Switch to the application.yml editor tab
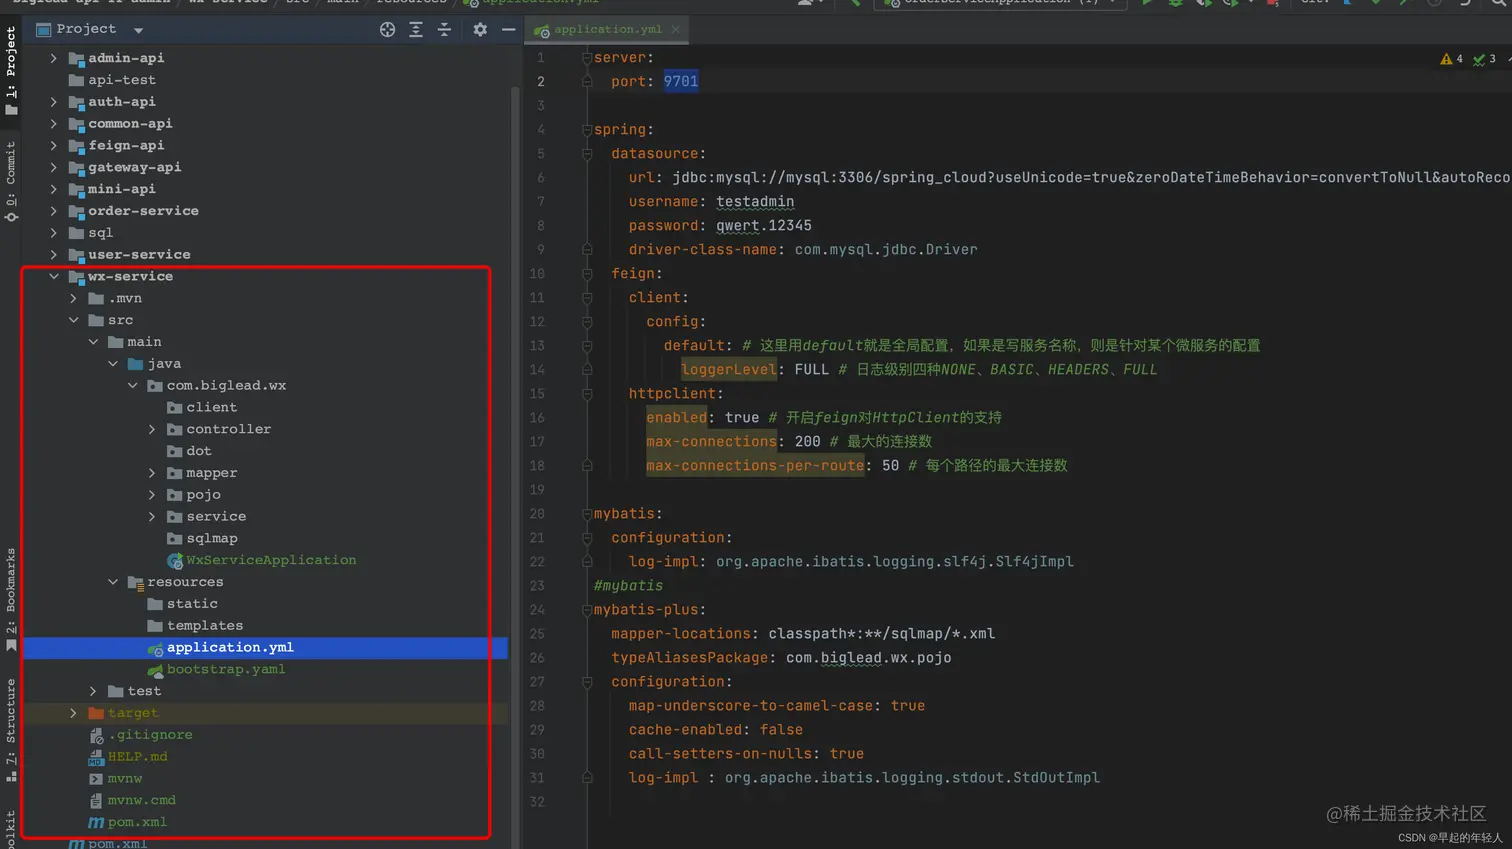 click(x=607, y=30)
